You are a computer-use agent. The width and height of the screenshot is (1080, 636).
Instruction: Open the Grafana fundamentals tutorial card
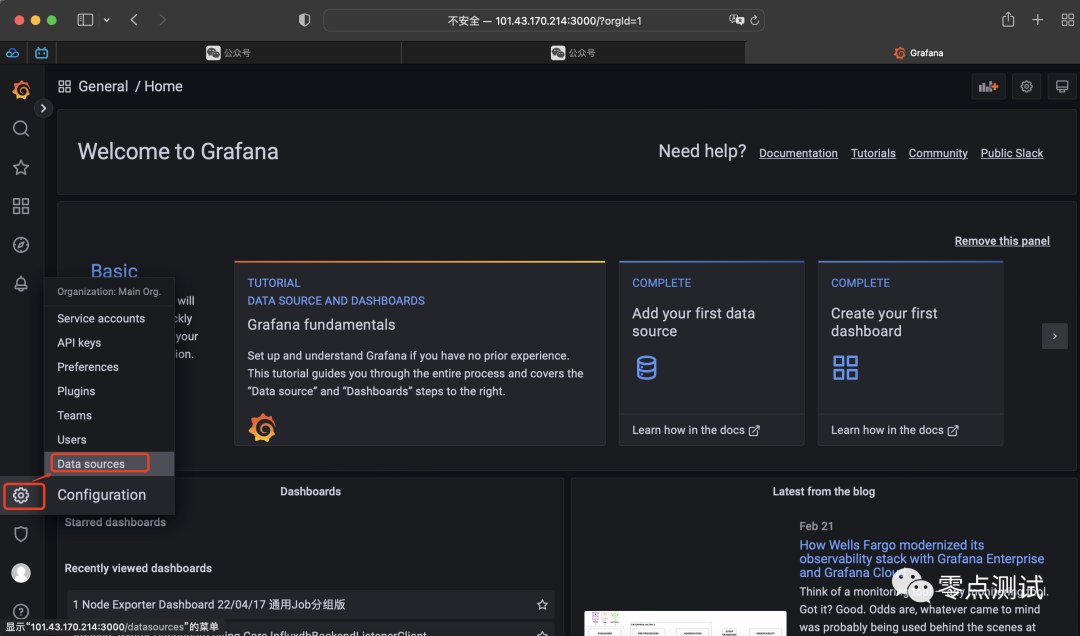coord(419,353)
